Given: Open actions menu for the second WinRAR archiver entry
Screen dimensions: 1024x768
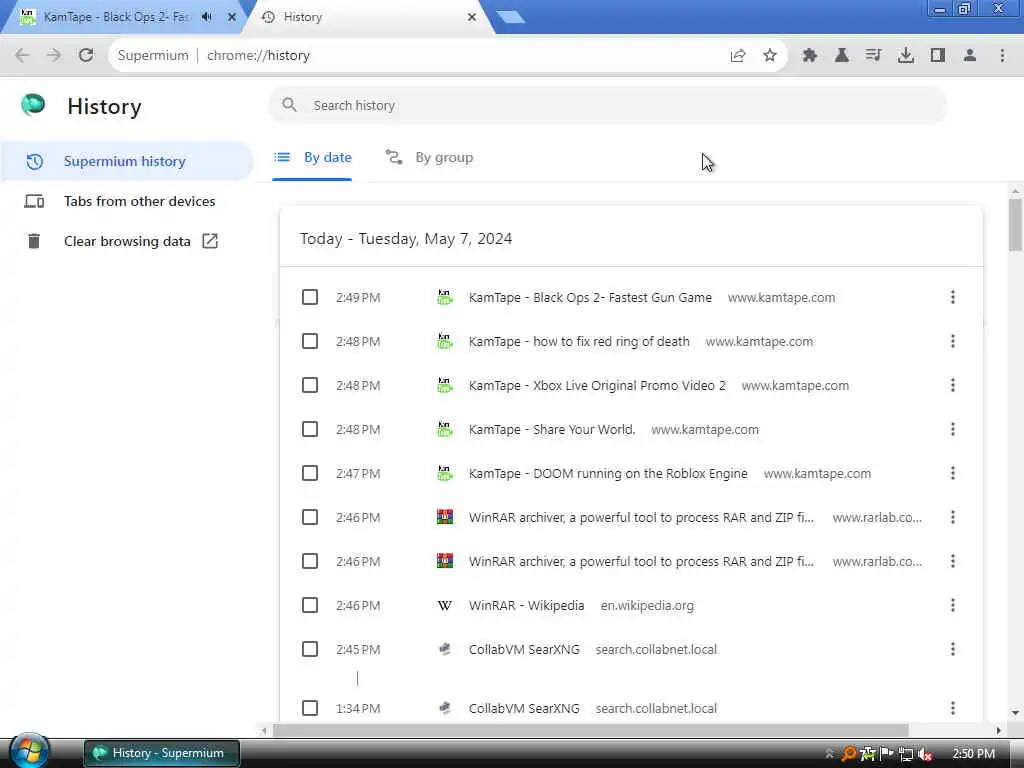Looking at the screenshot, I should point(953,561).
